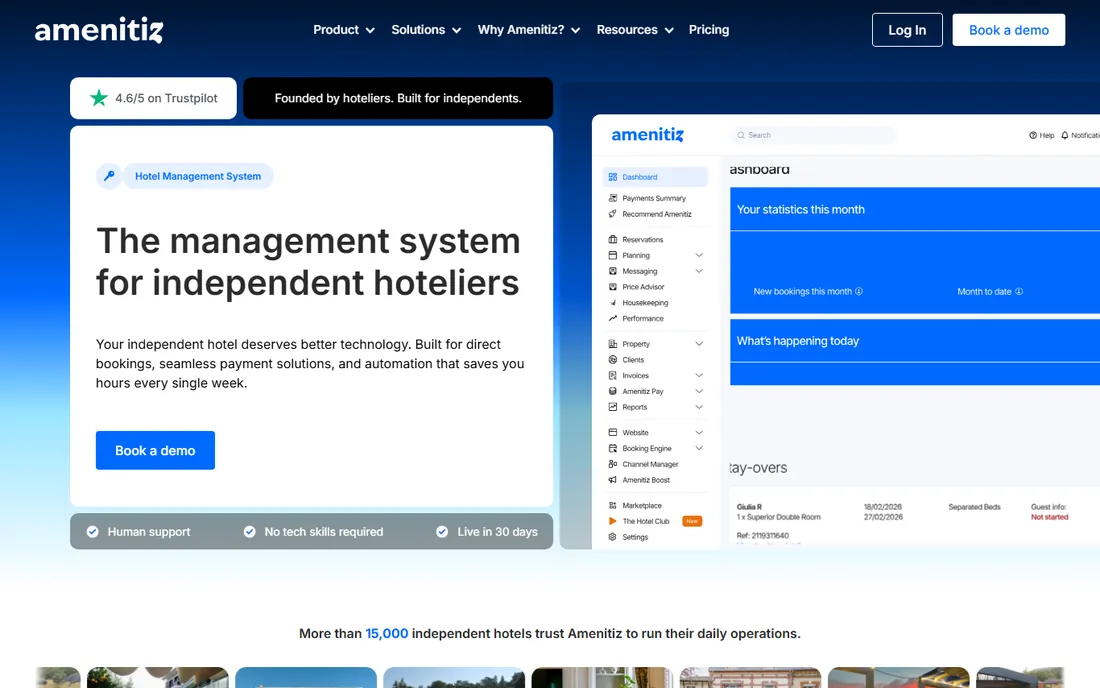
Task: Click the Hotel Management System tag
Action: 198,176
